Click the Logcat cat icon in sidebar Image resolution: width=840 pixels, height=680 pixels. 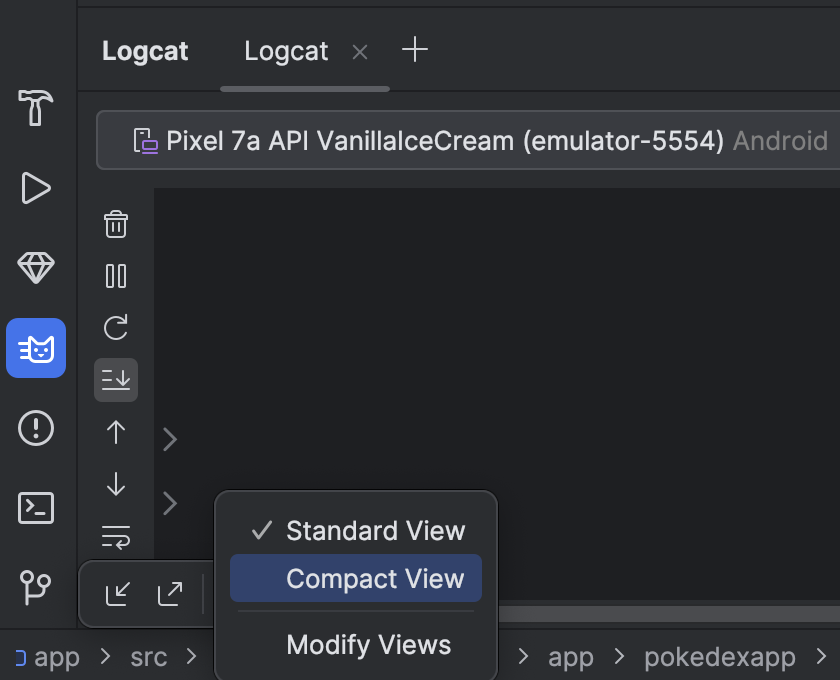(36, 348)
